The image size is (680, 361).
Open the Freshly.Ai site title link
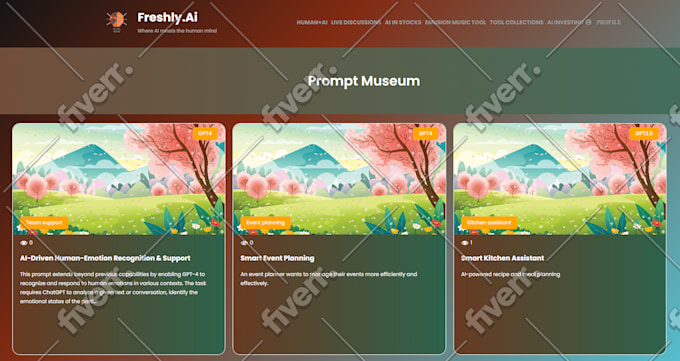coord(167,17)
